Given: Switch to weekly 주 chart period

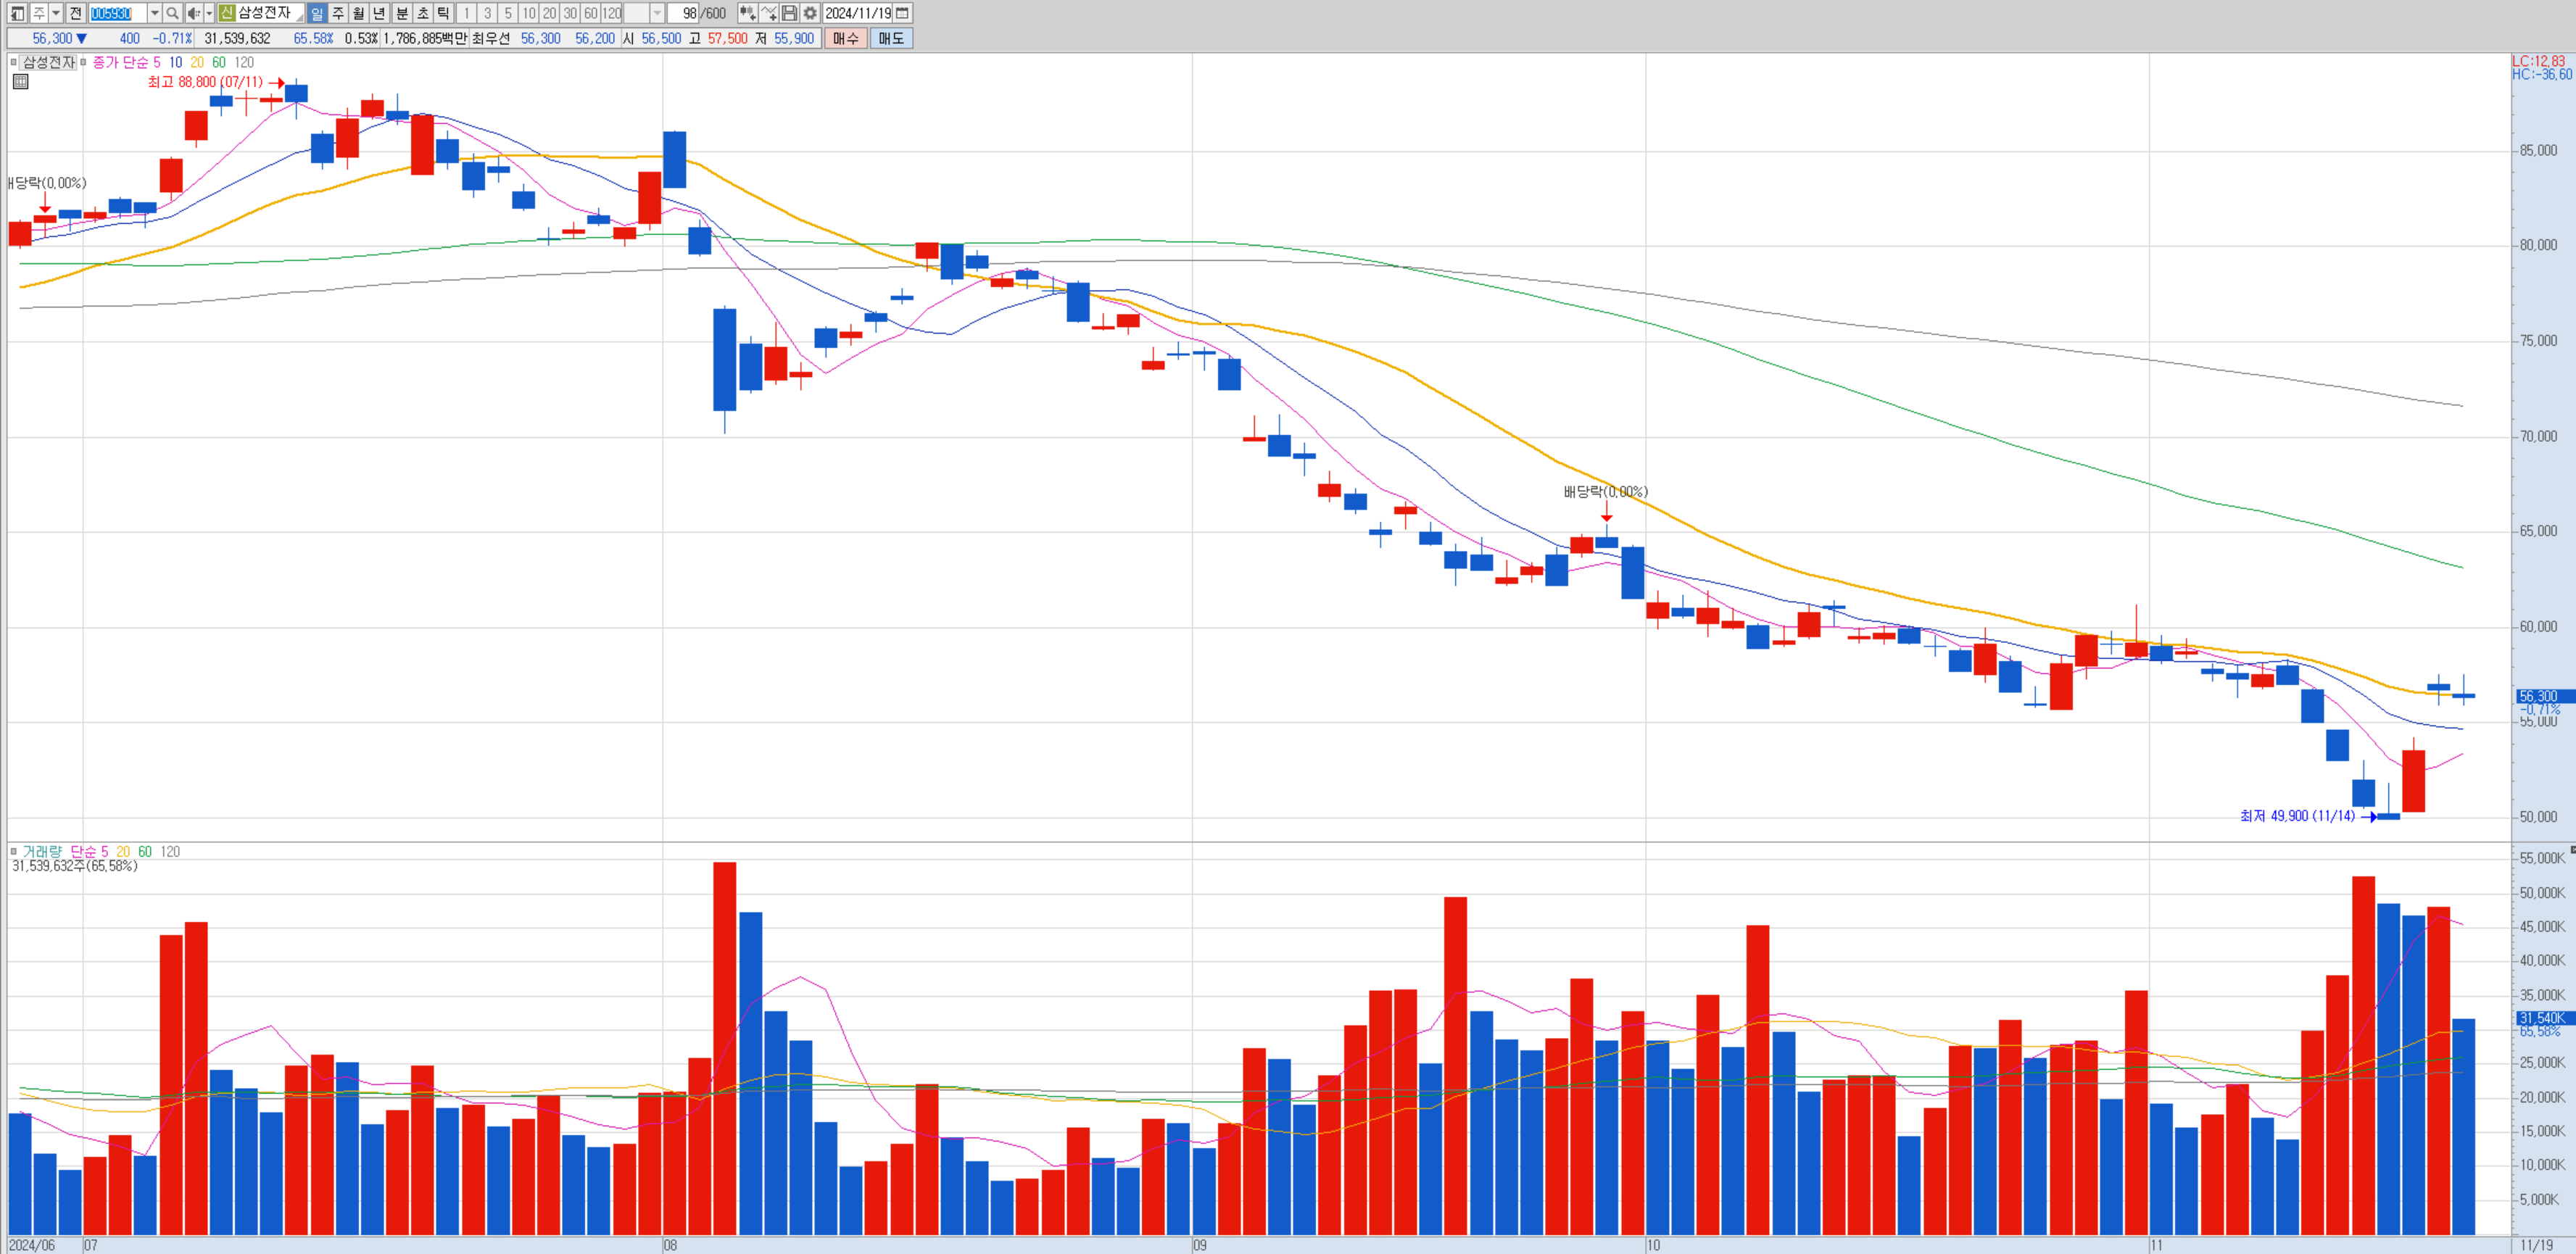Looking at the screenshot, I should pos(338,13).
